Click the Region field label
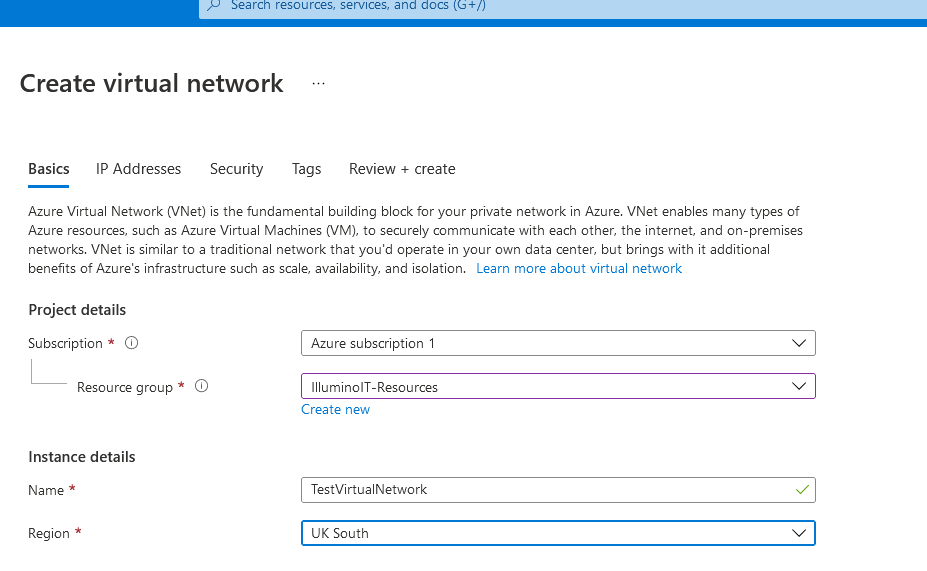 (48, 533)
